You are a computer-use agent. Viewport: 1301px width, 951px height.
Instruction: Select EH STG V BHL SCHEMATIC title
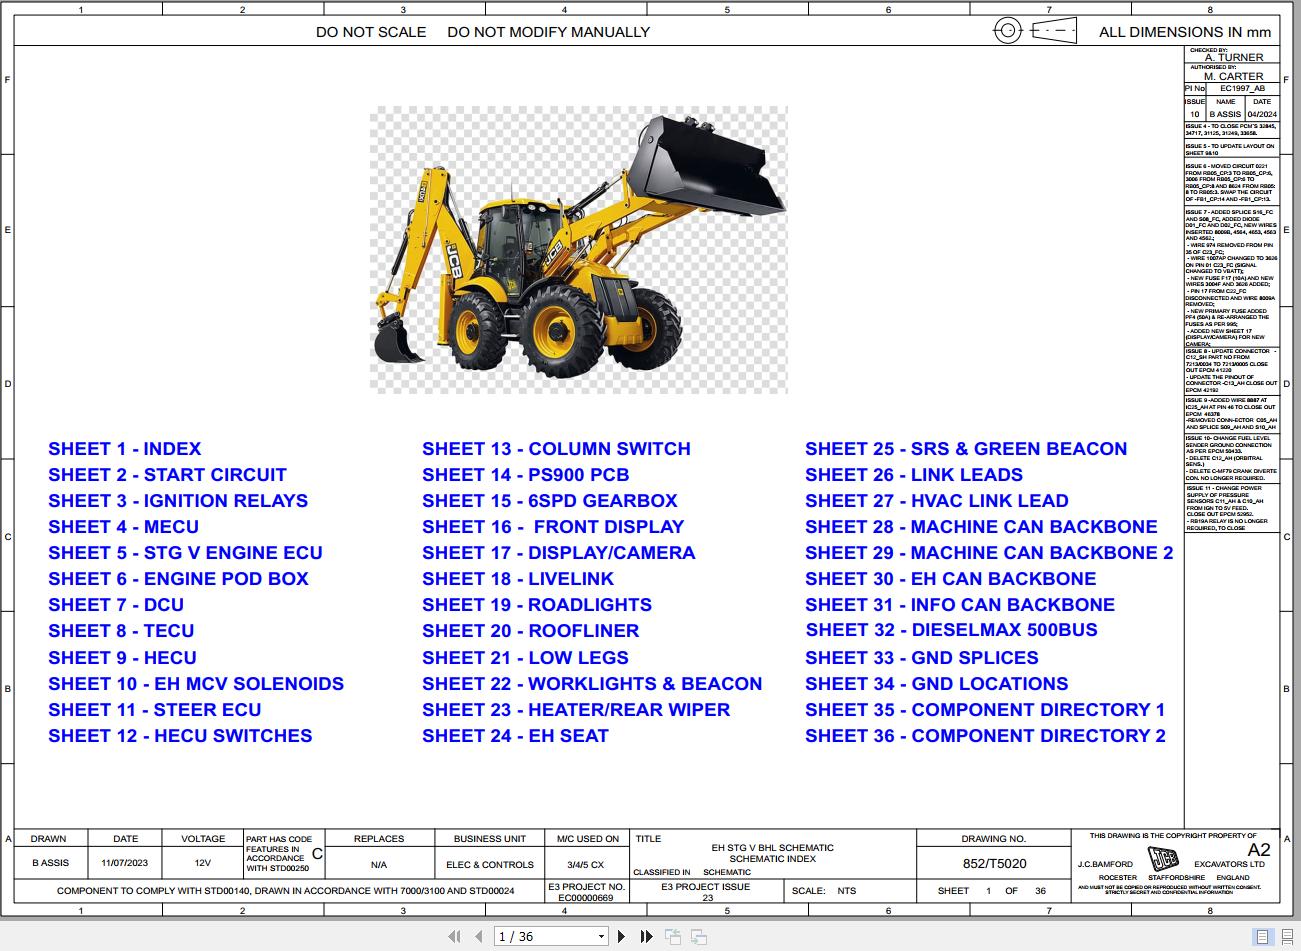771,847
